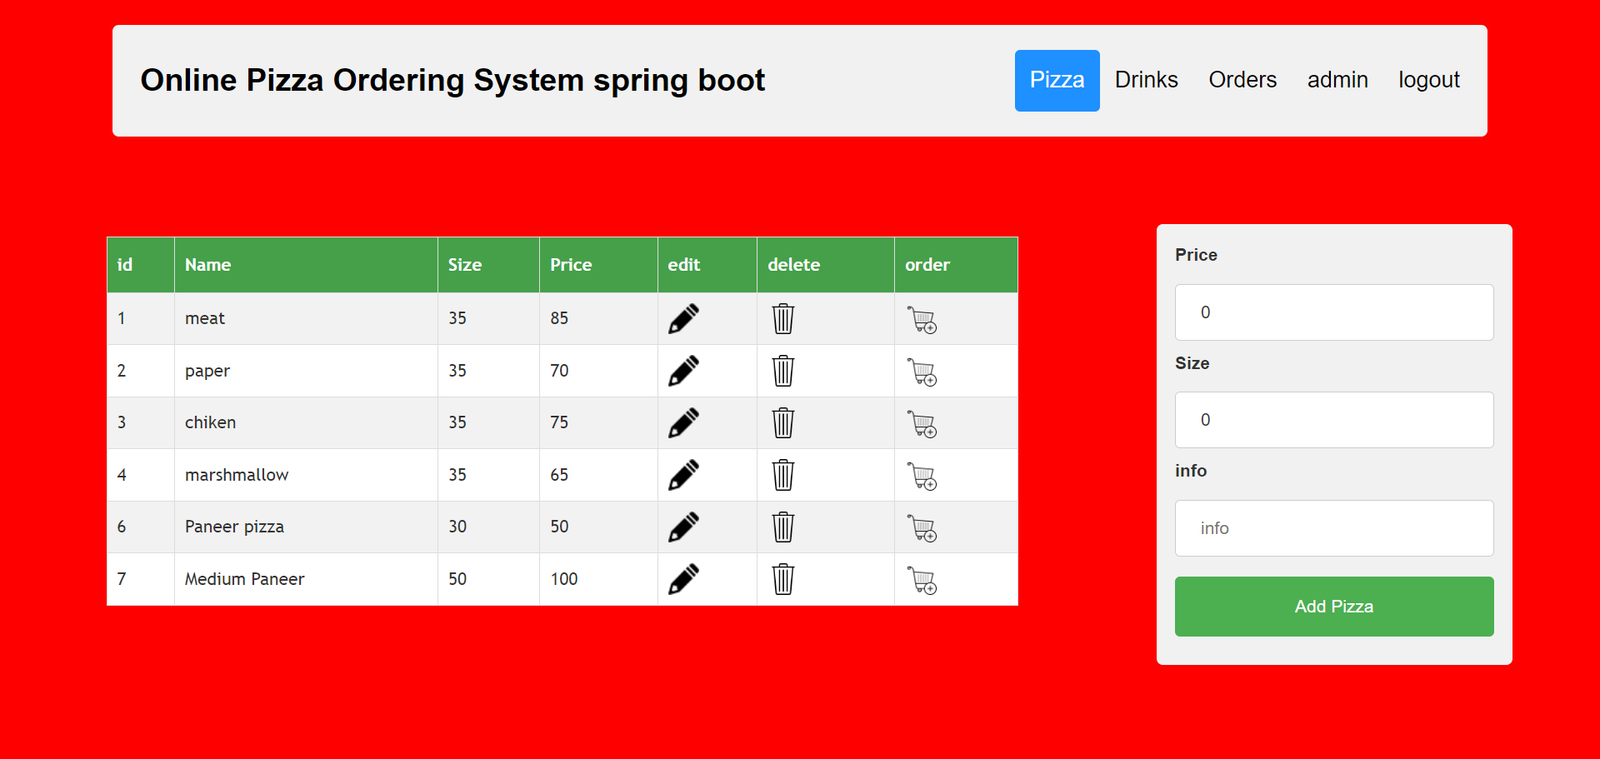Viewport: 1600px width, 759px height.
Task: Edit the marshmallow pizza row
Action: (683, 475)
